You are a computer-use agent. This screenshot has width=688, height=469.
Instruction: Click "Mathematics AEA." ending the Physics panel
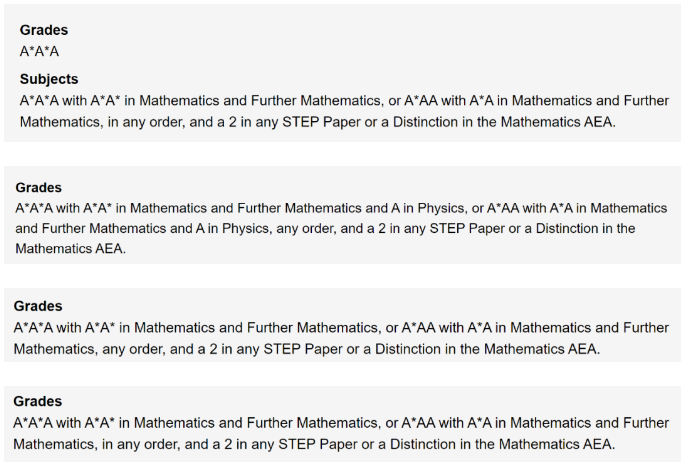click(70, 249)
